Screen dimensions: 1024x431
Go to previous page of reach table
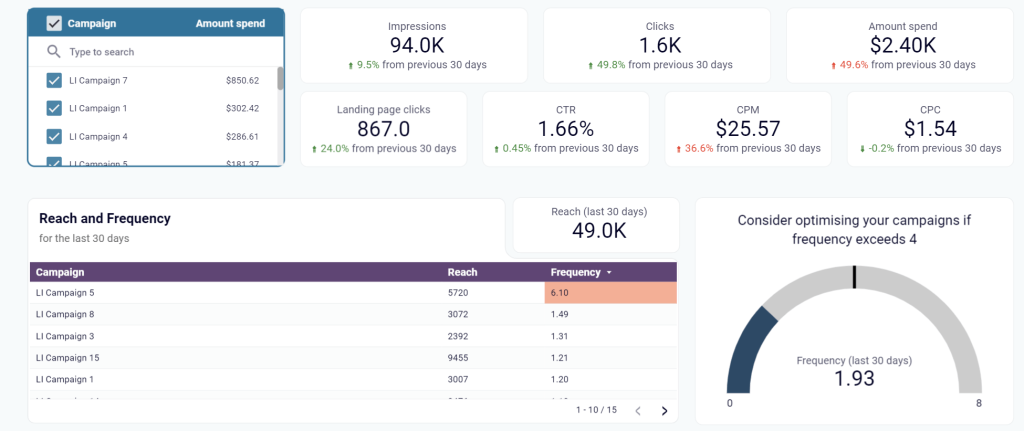[x=638, y=411]
